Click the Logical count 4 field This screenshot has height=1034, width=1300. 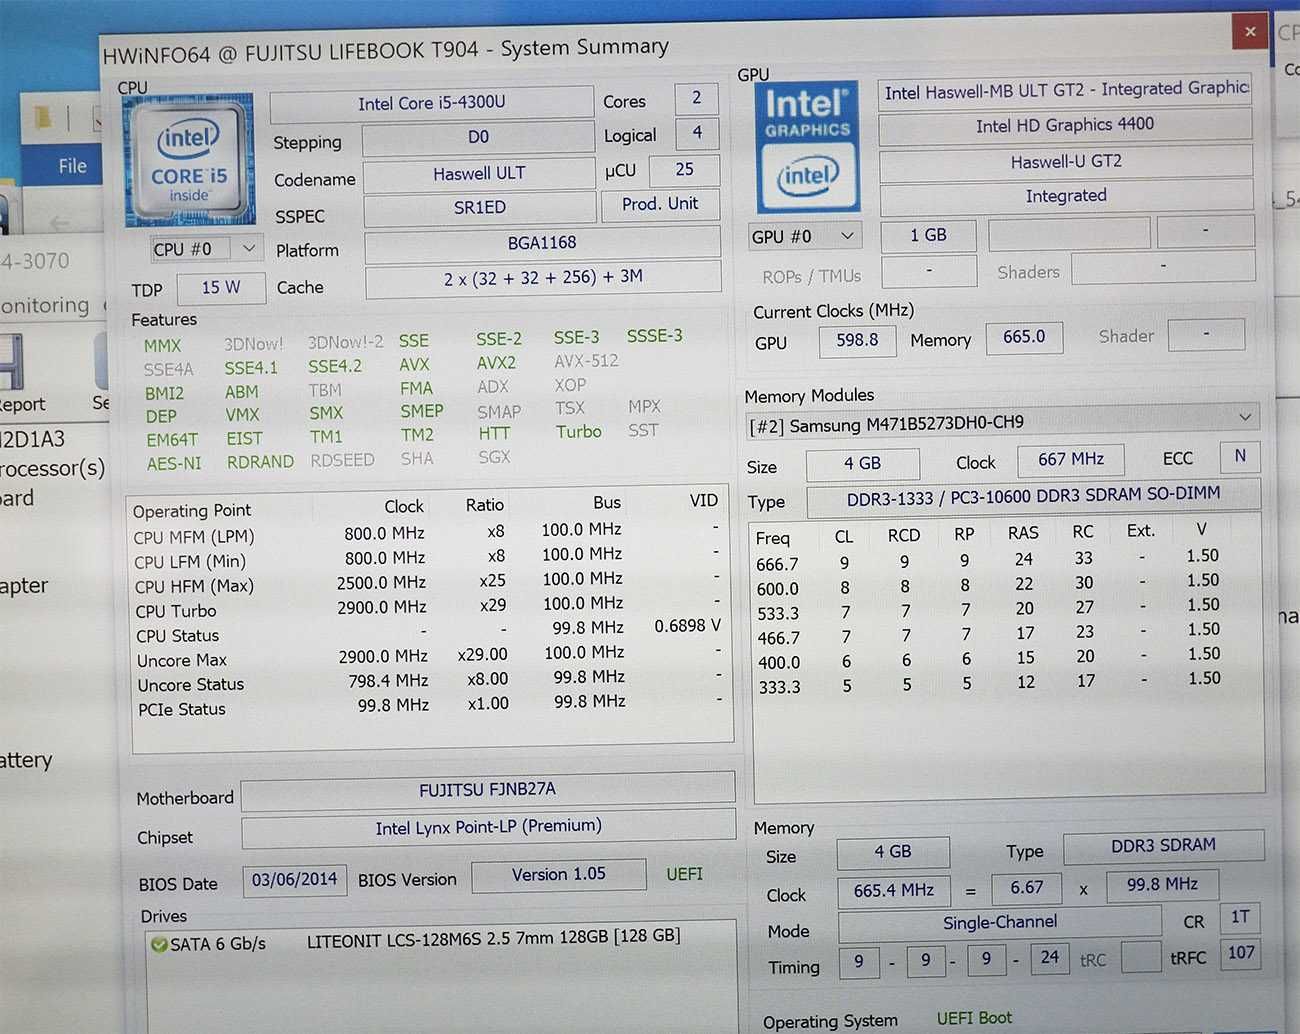697,133
